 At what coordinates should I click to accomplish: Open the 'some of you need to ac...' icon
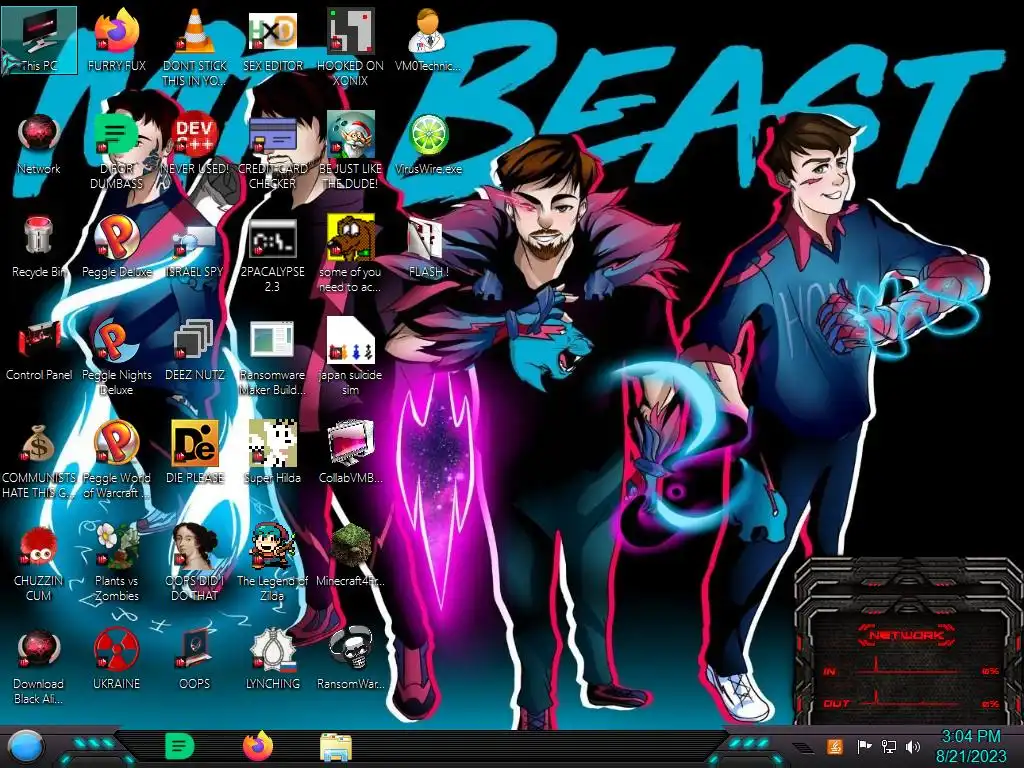click(350, 255)
